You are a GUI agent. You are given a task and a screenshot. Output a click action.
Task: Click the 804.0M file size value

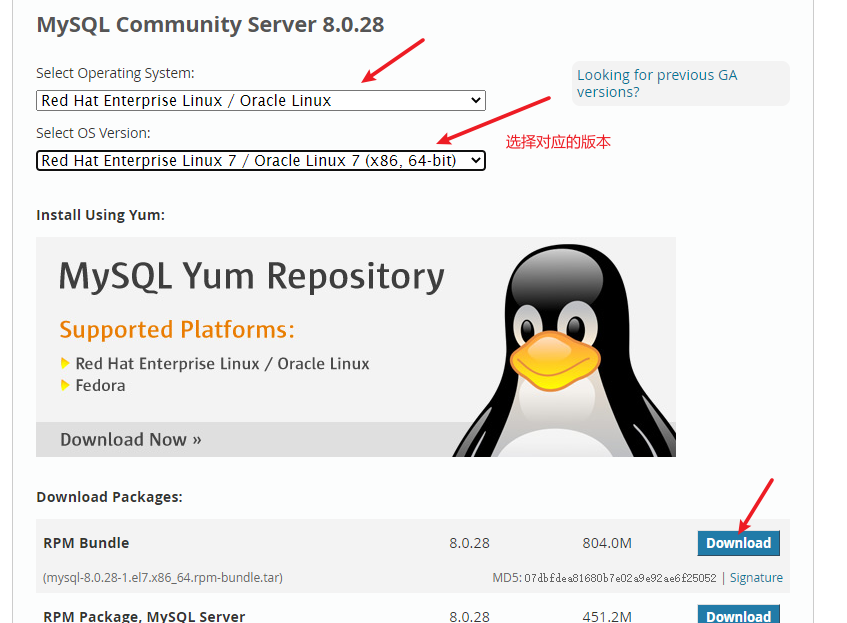point(607,543)
